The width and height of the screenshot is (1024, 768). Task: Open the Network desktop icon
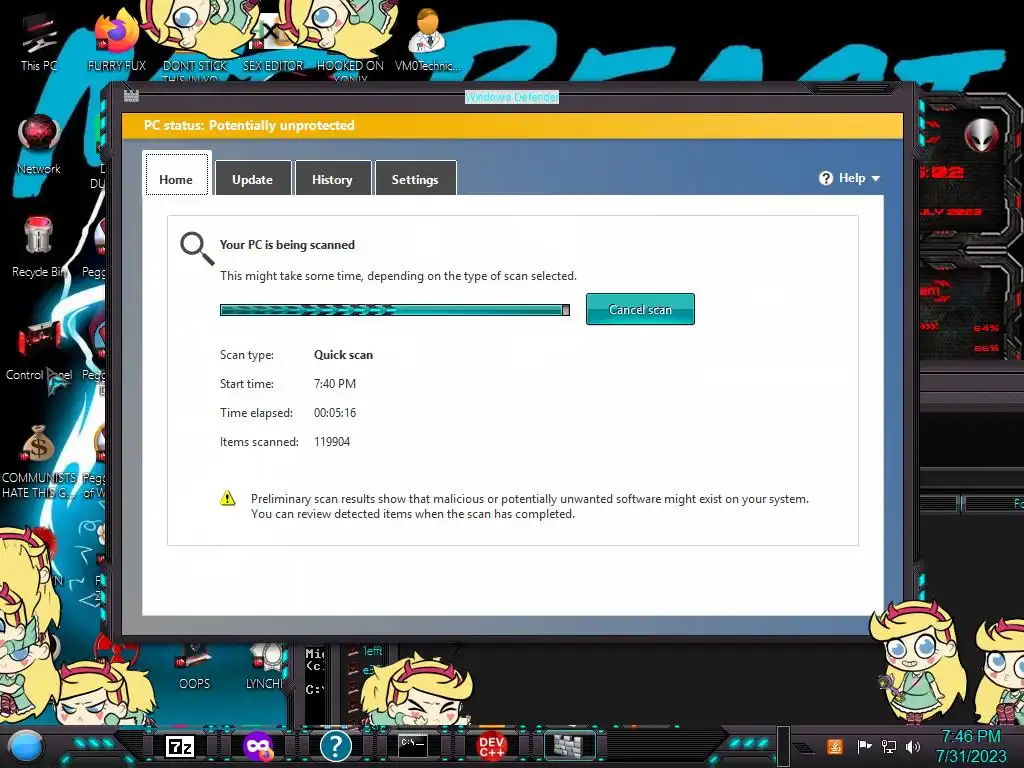click(39, 145)
